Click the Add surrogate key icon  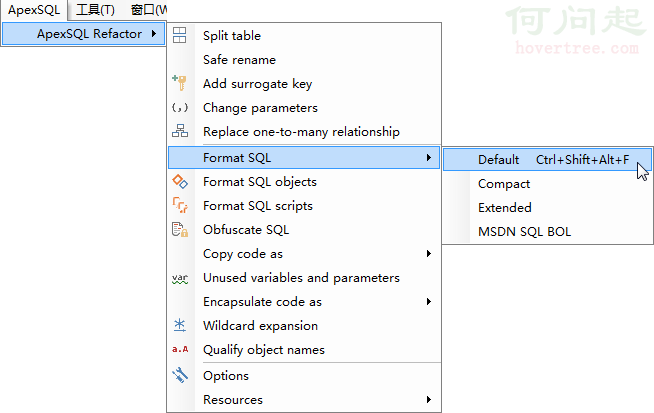pyautogui.click(x=180, y=83)
